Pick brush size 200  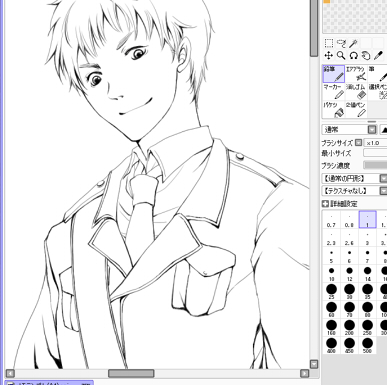[x=349, y=328]
